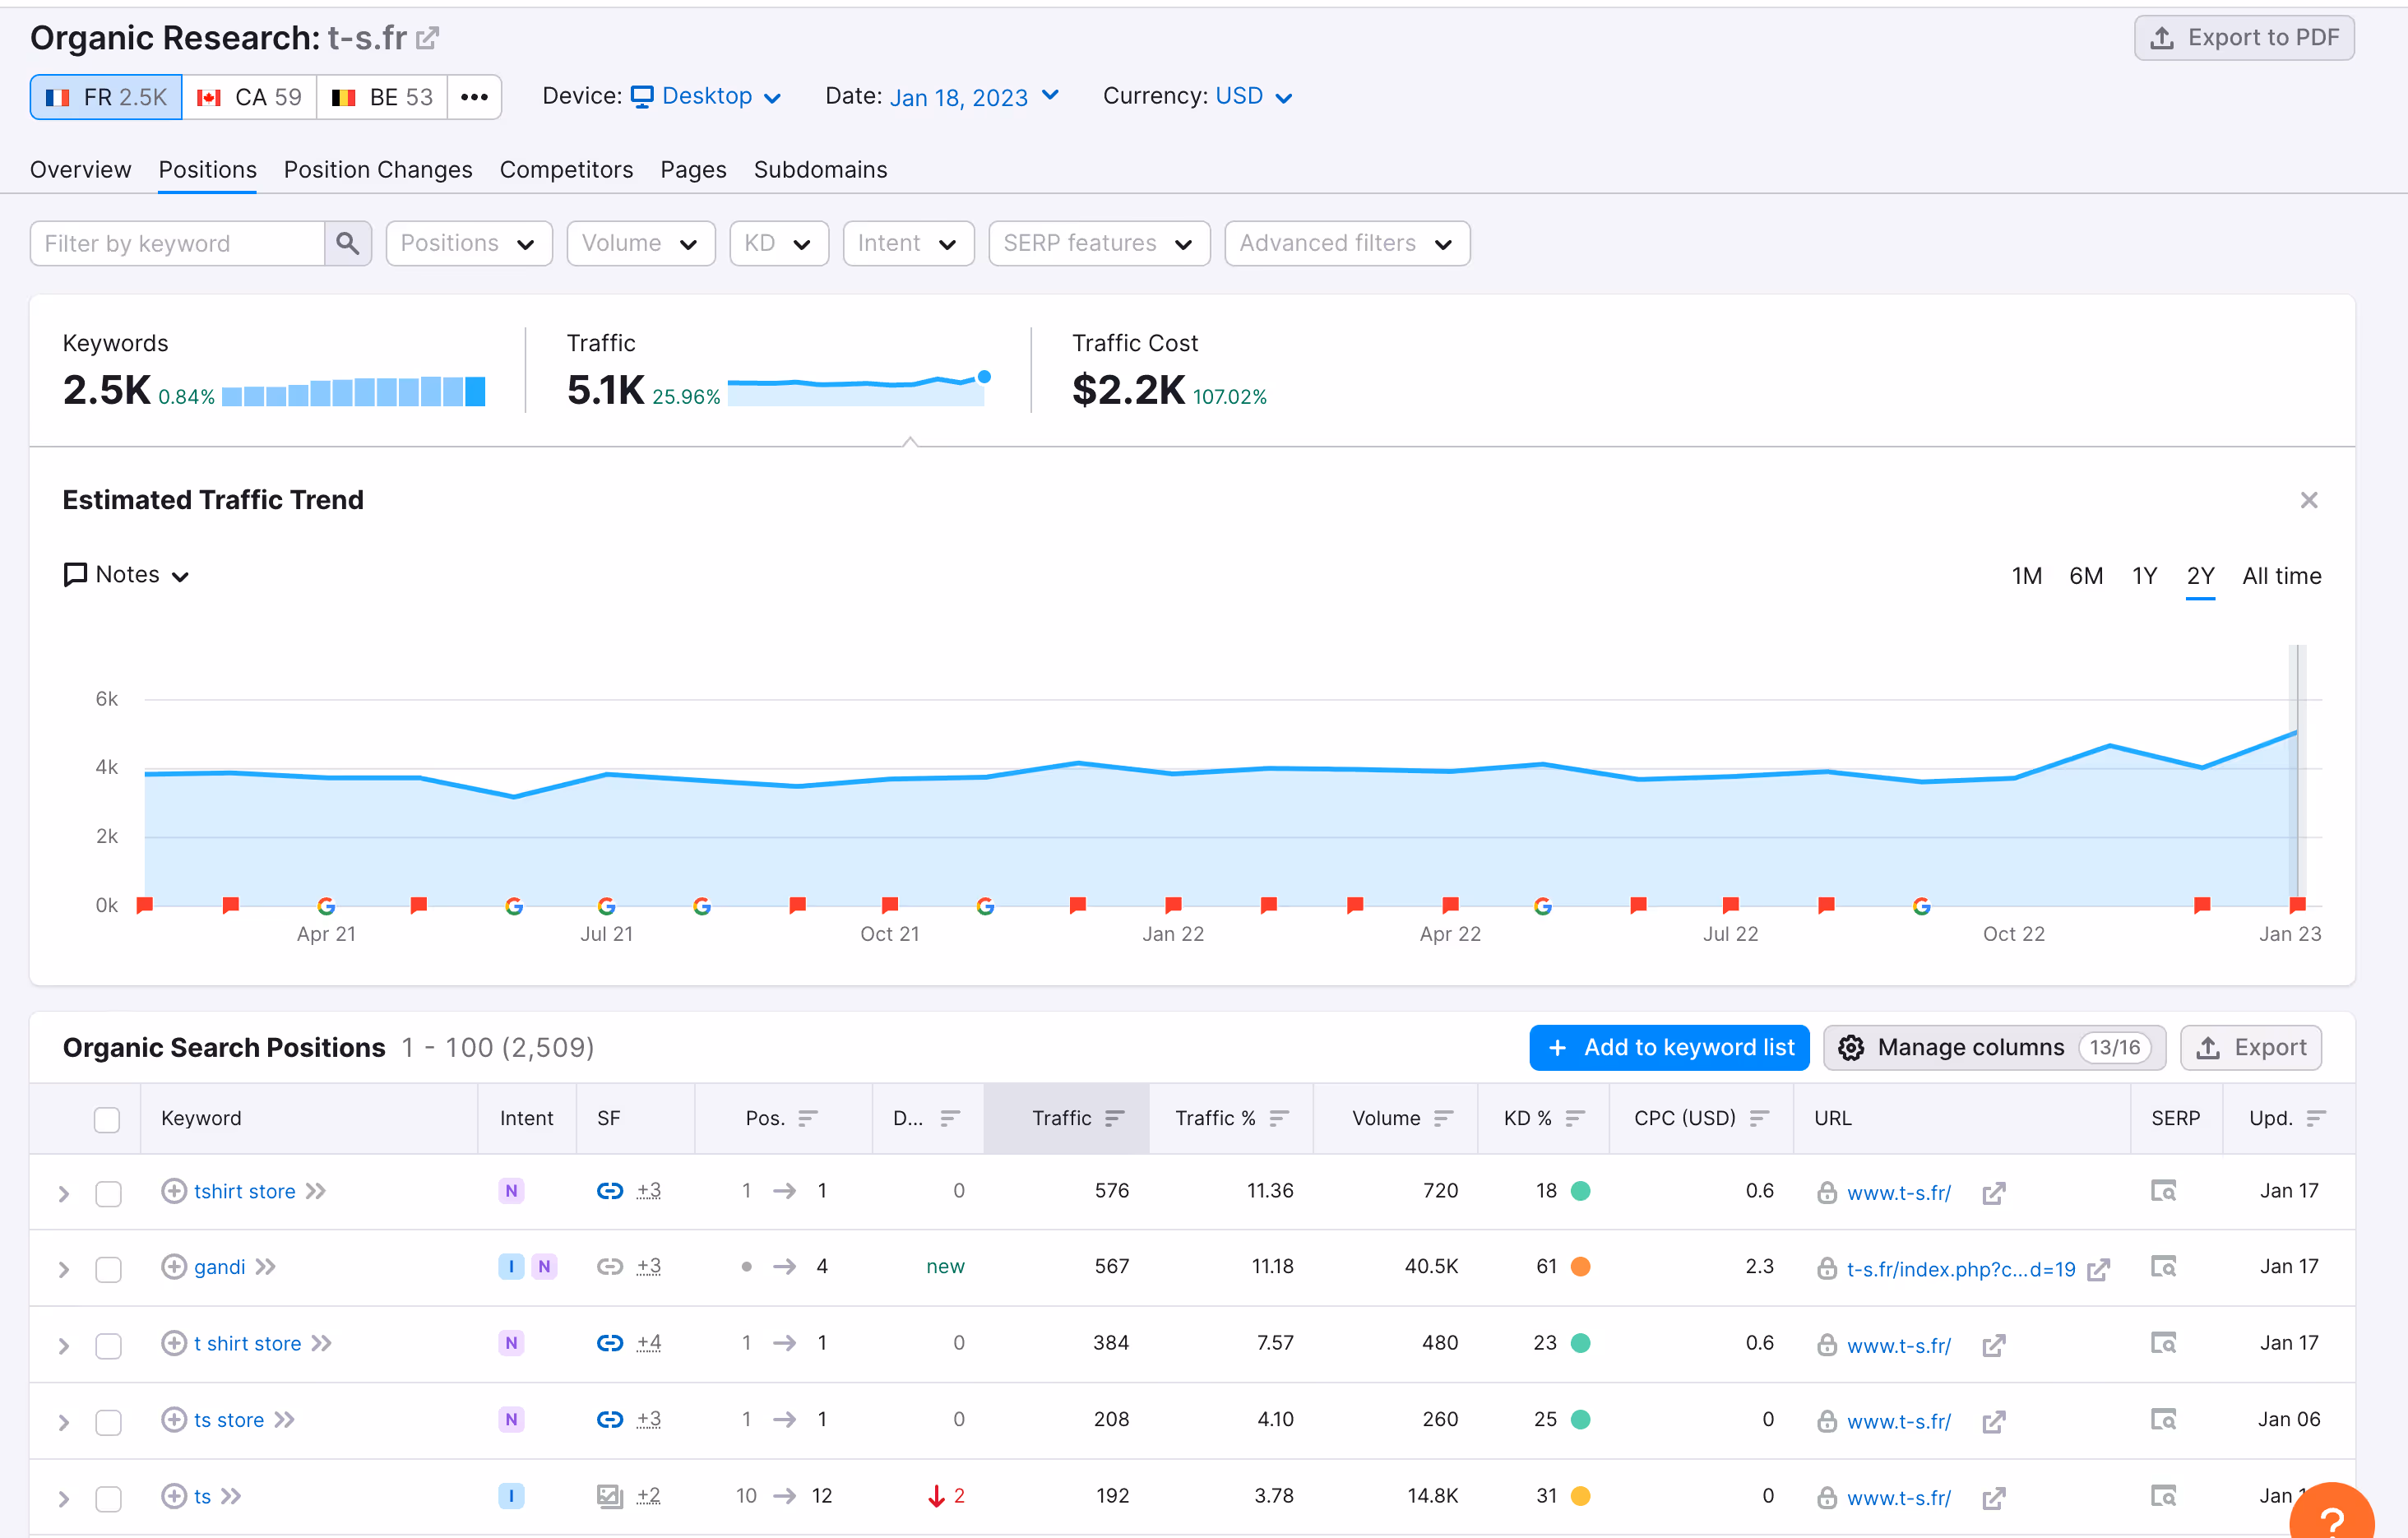Click Google update marker near Apr 21
This screenshot has height=1538, width=2408.
coord(326,906)
